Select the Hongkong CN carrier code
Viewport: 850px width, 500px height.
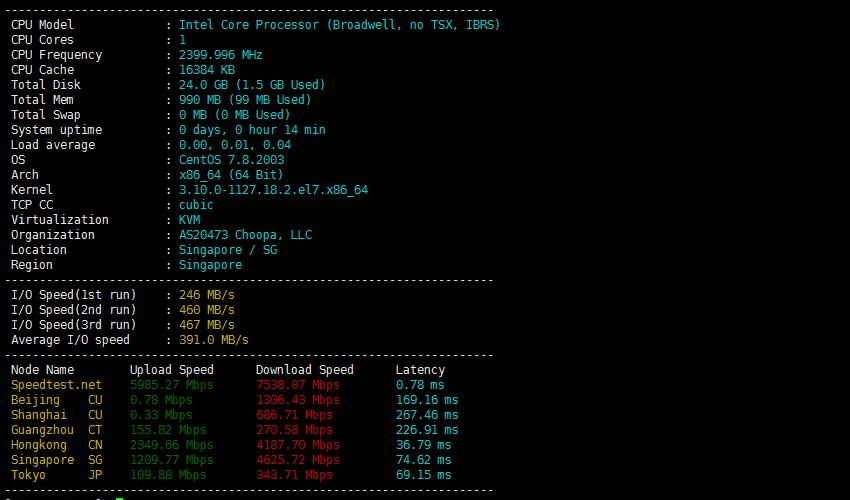coord(95,445)
